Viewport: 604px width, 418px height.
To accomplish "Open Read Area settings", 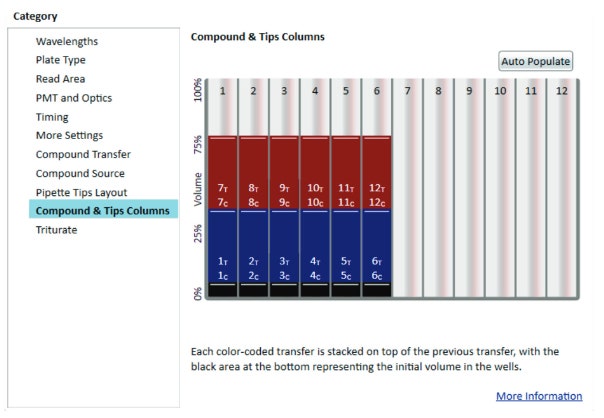I will [60, 79].
